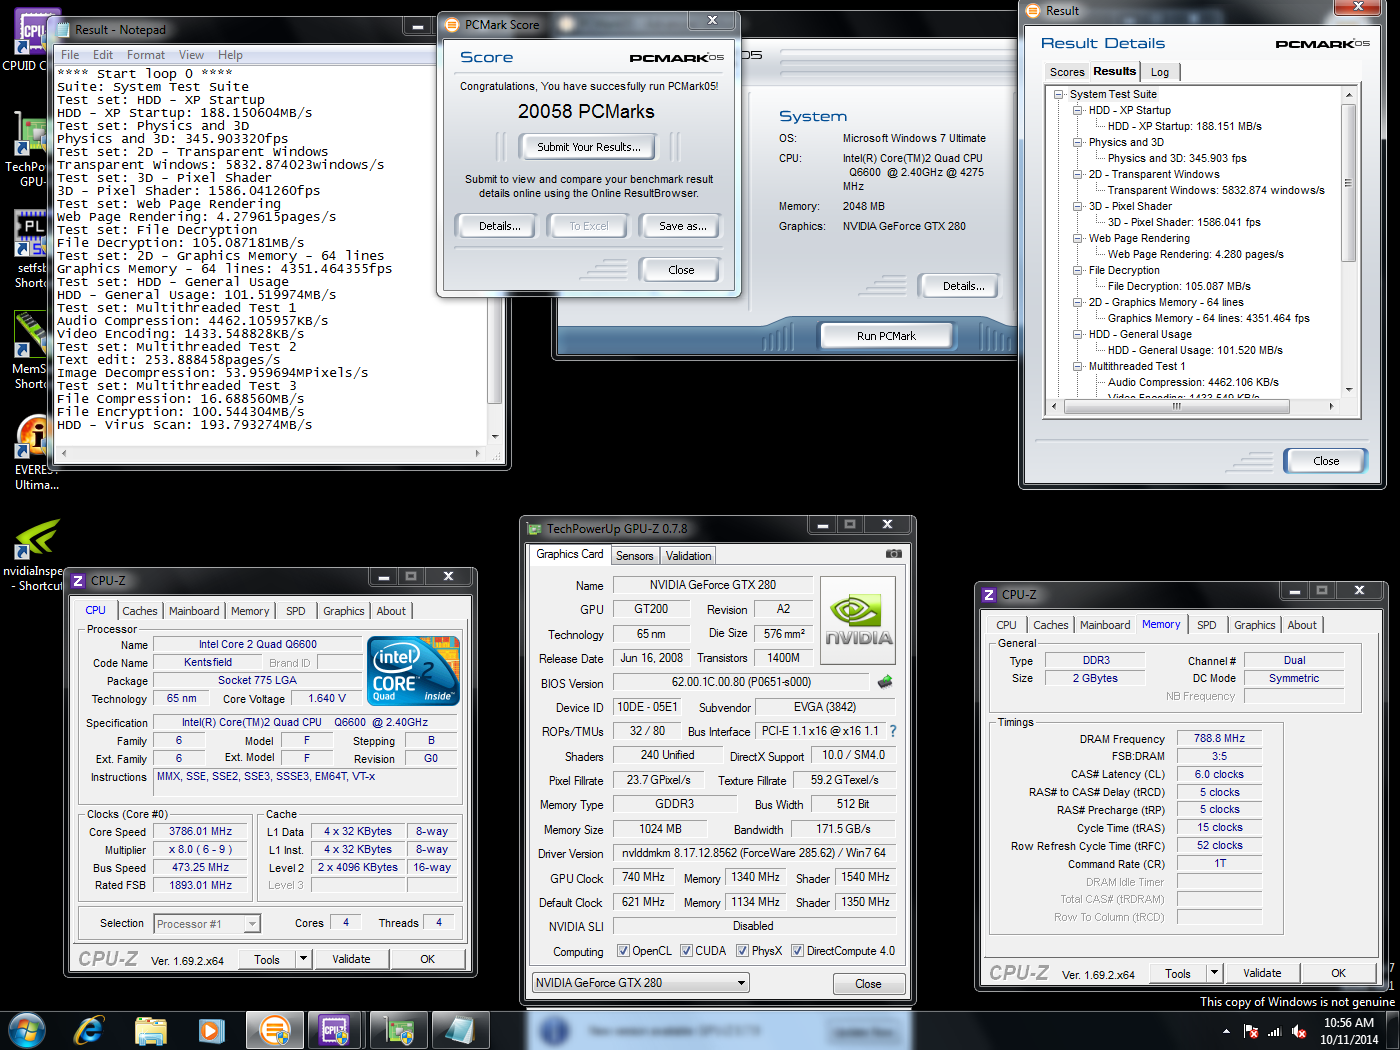
Task: Open the Sensors tab in GPU-Z
Action: point(634,556)
